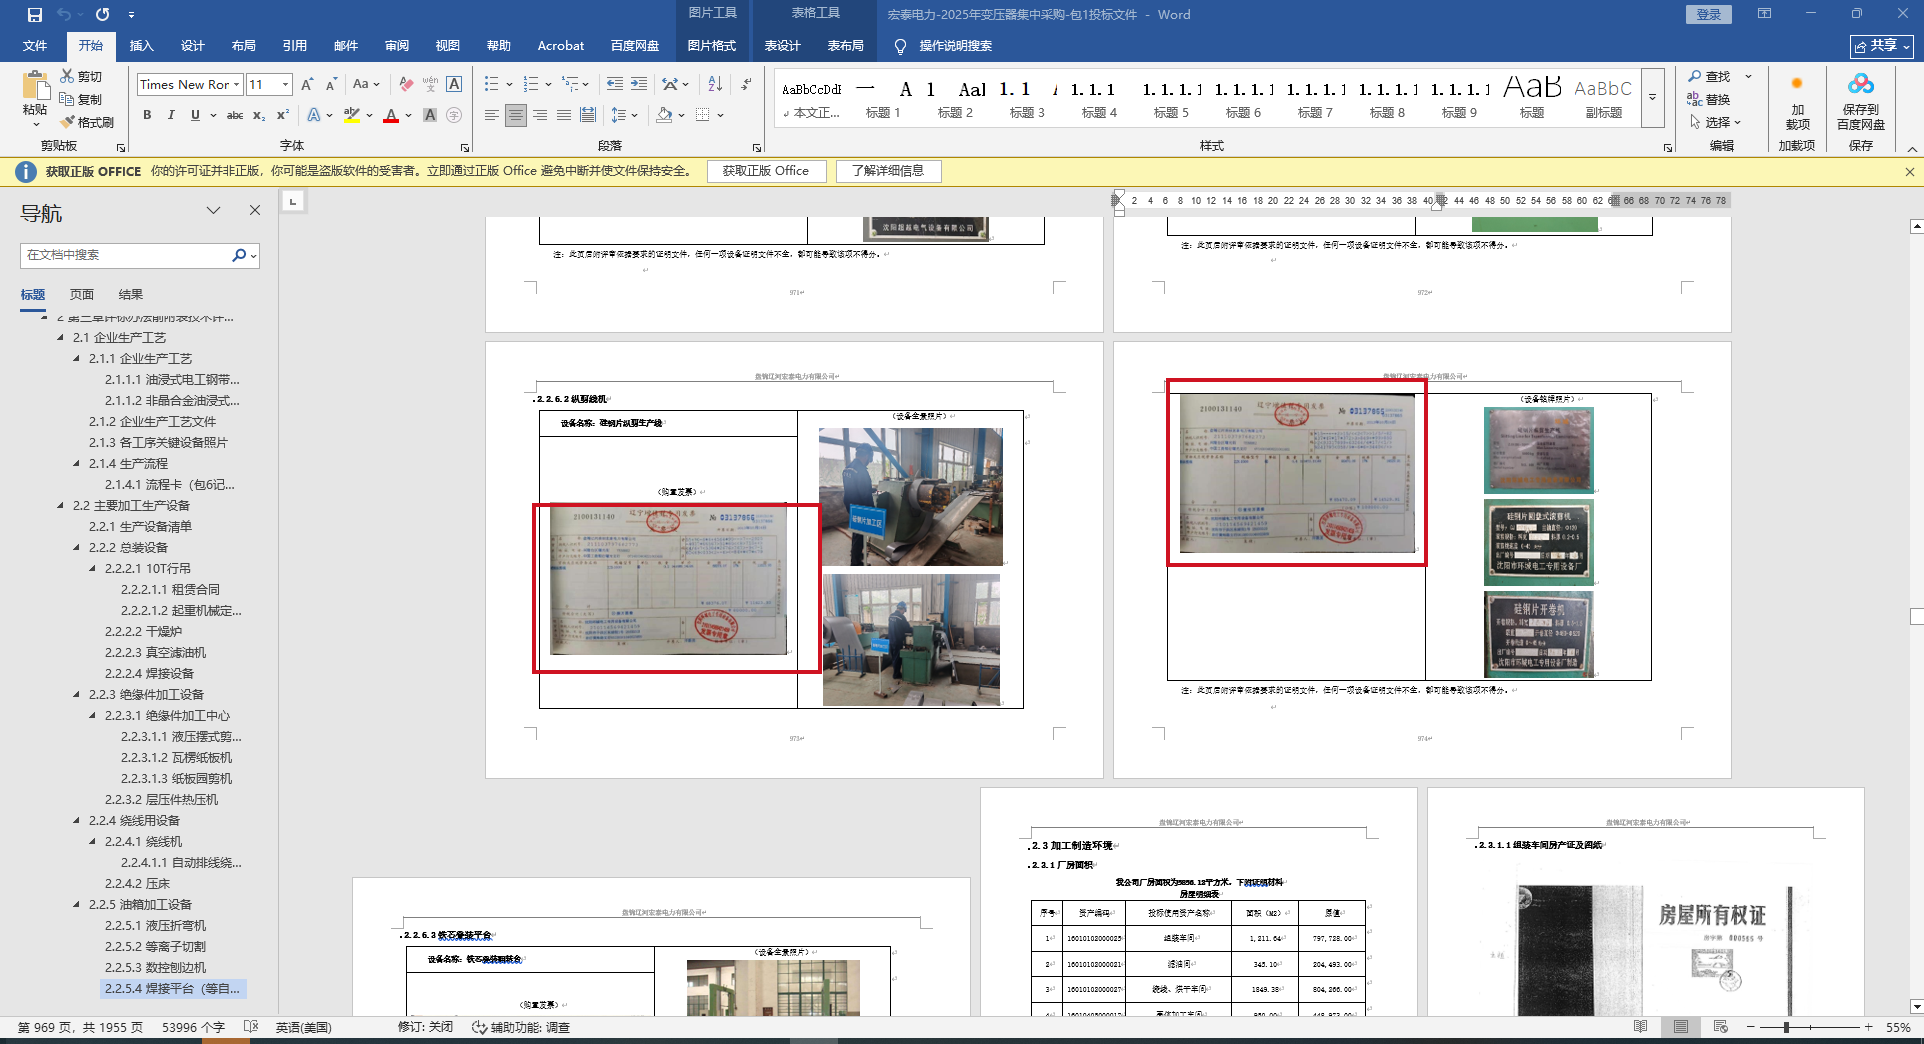The width and height of the screenshot is (1924, 1044).
Task: Collapse the 2.2.3 绝缘件加工设备 tree node
Action: pyautogui.click(x=77, y=694)
